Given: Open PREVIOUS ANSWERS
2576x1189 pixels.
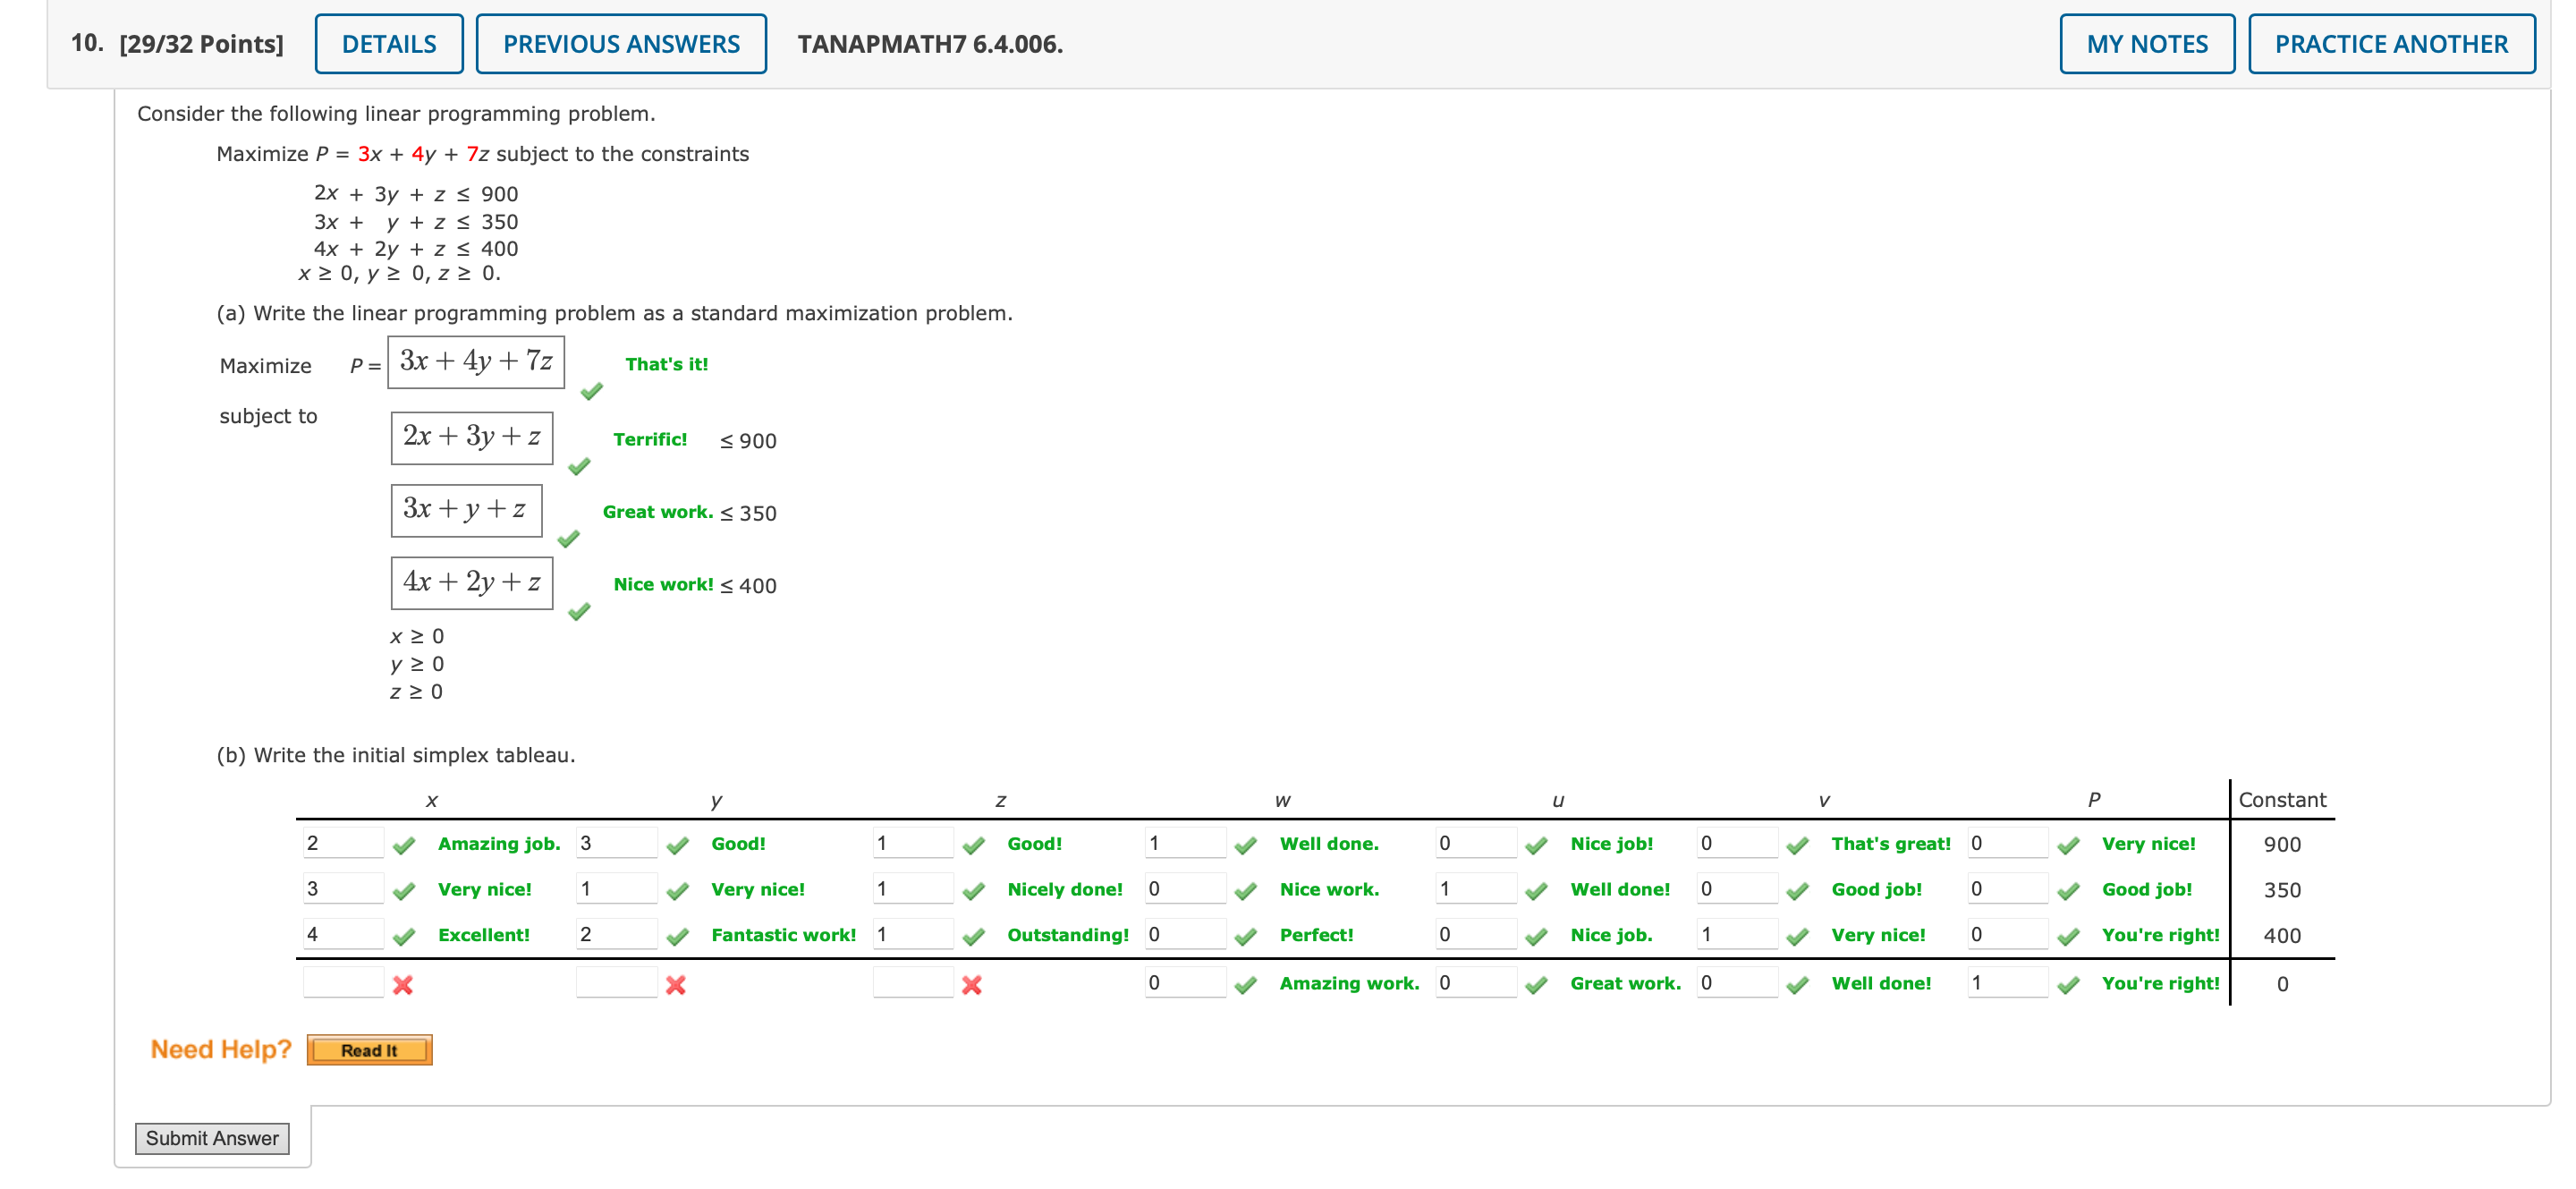Looking at the screenshot, I should tap(621, 44).
